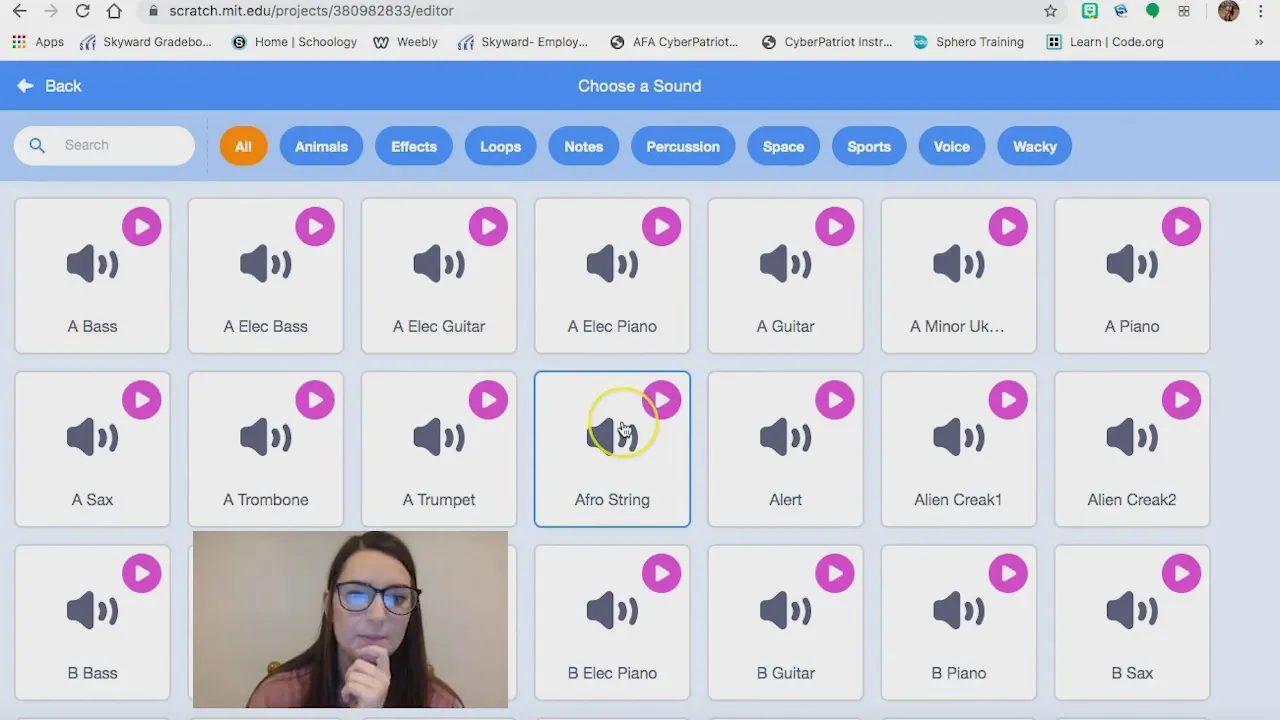Play preview of A Elec Bass sound
The height and width of the screenshot is (720, 1280).
(x=315, y=227)
